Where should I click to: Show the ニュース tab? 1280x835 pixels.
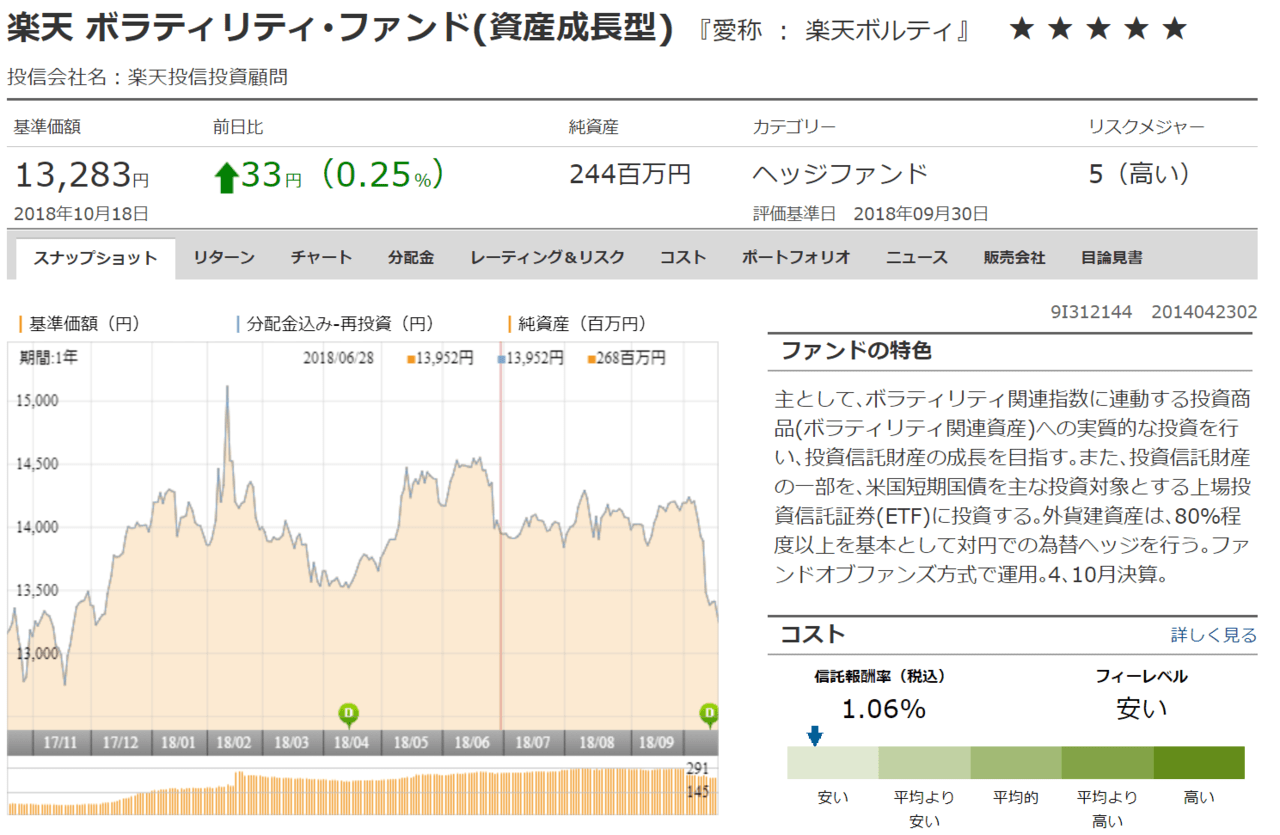[x=916, y=257]
